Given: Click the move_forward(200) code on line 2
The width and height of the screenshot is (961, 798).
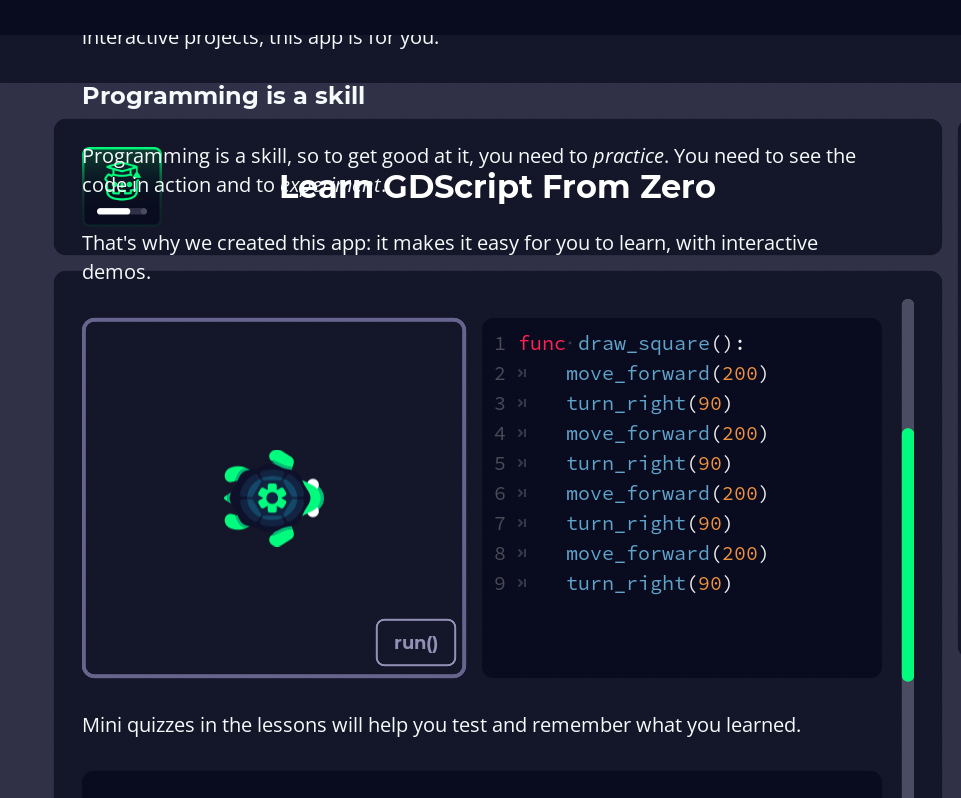Looking at the screenshot, I should pos(667,373).
